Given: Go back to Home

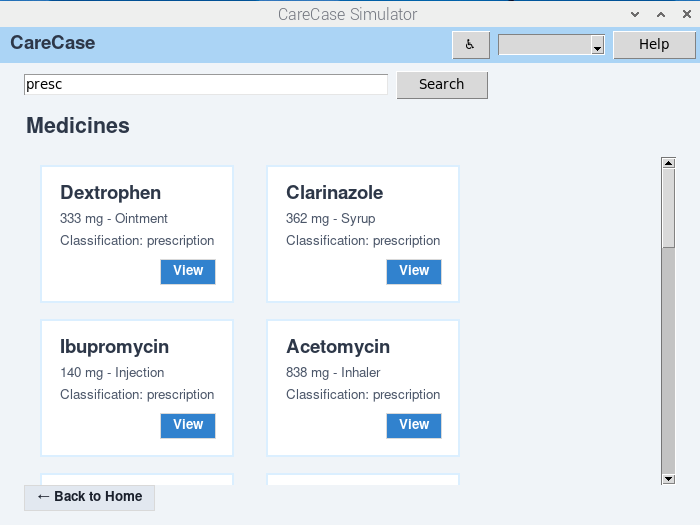Looking at the screenshot, I should click(x=89, y=497).
